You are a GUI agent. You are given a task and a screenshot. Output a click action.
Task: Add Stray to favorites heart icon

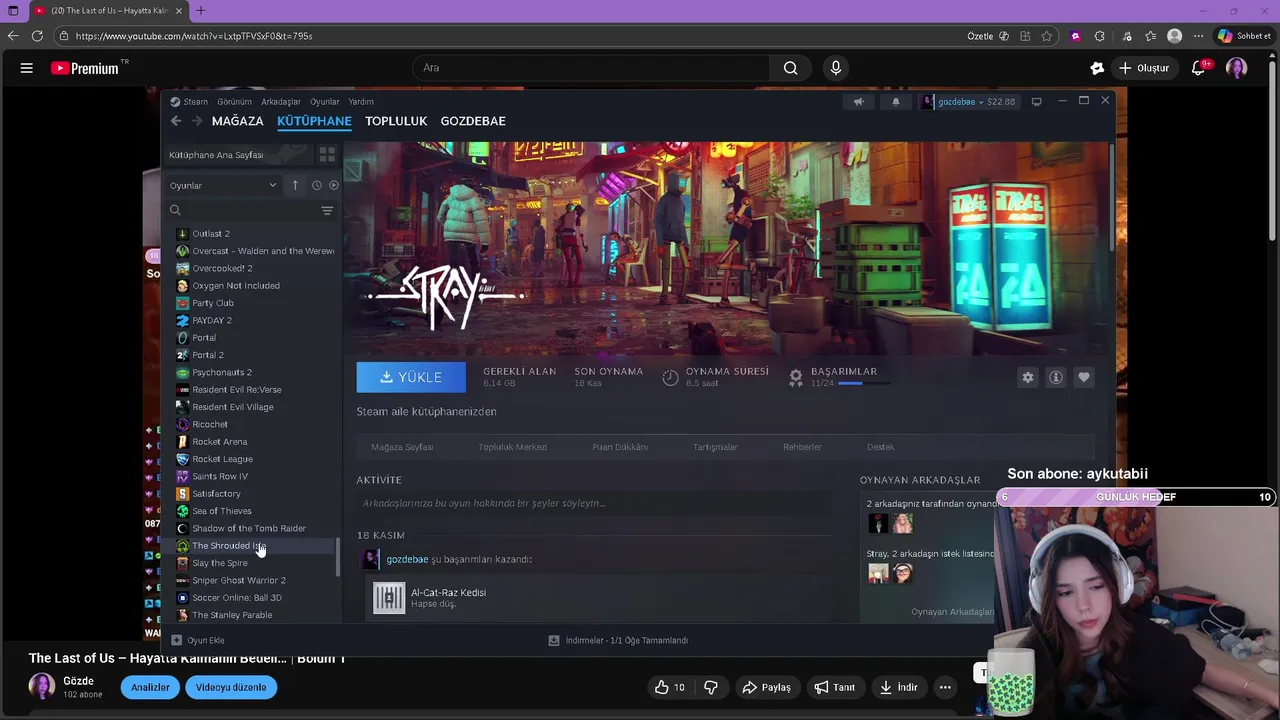[1084, 377]
